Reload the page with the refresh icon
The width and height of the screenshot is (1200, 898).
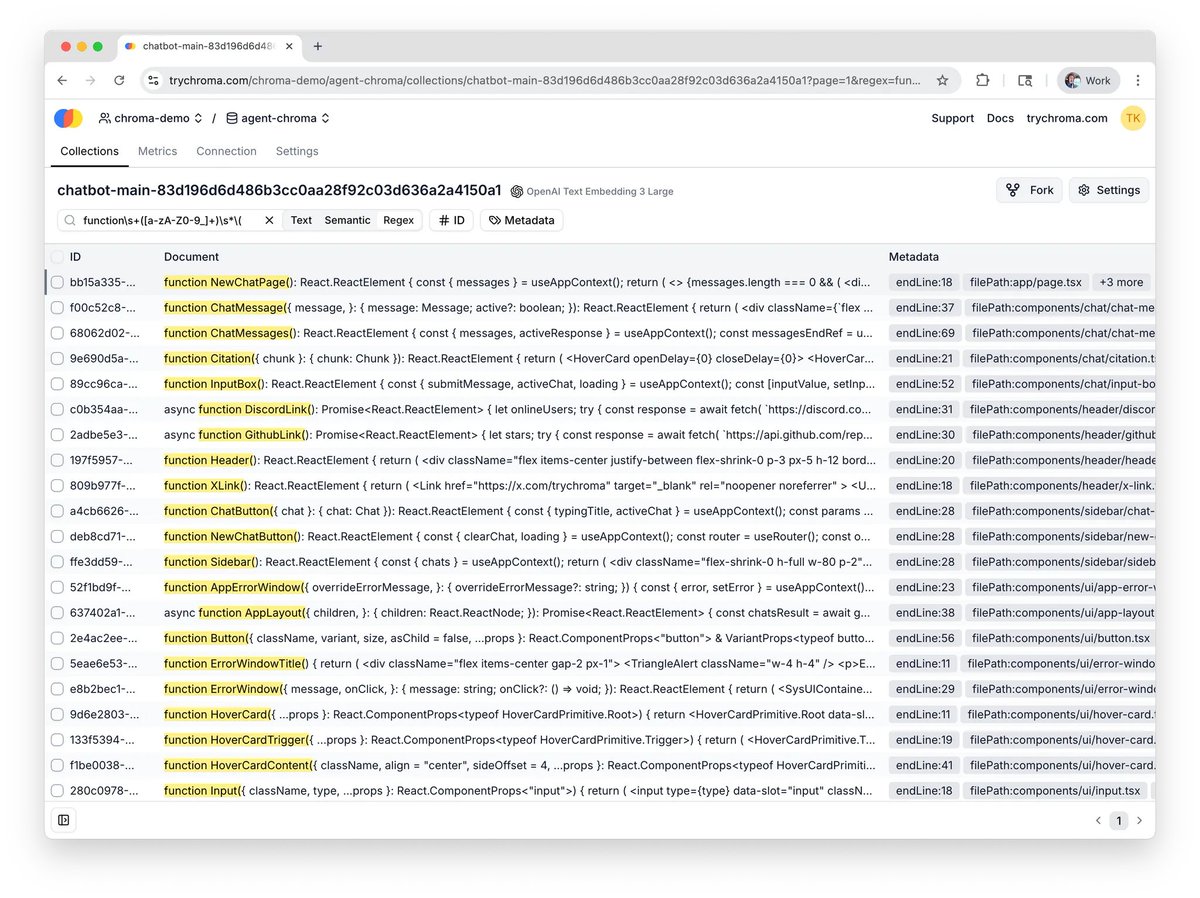(x=119, y=81)
